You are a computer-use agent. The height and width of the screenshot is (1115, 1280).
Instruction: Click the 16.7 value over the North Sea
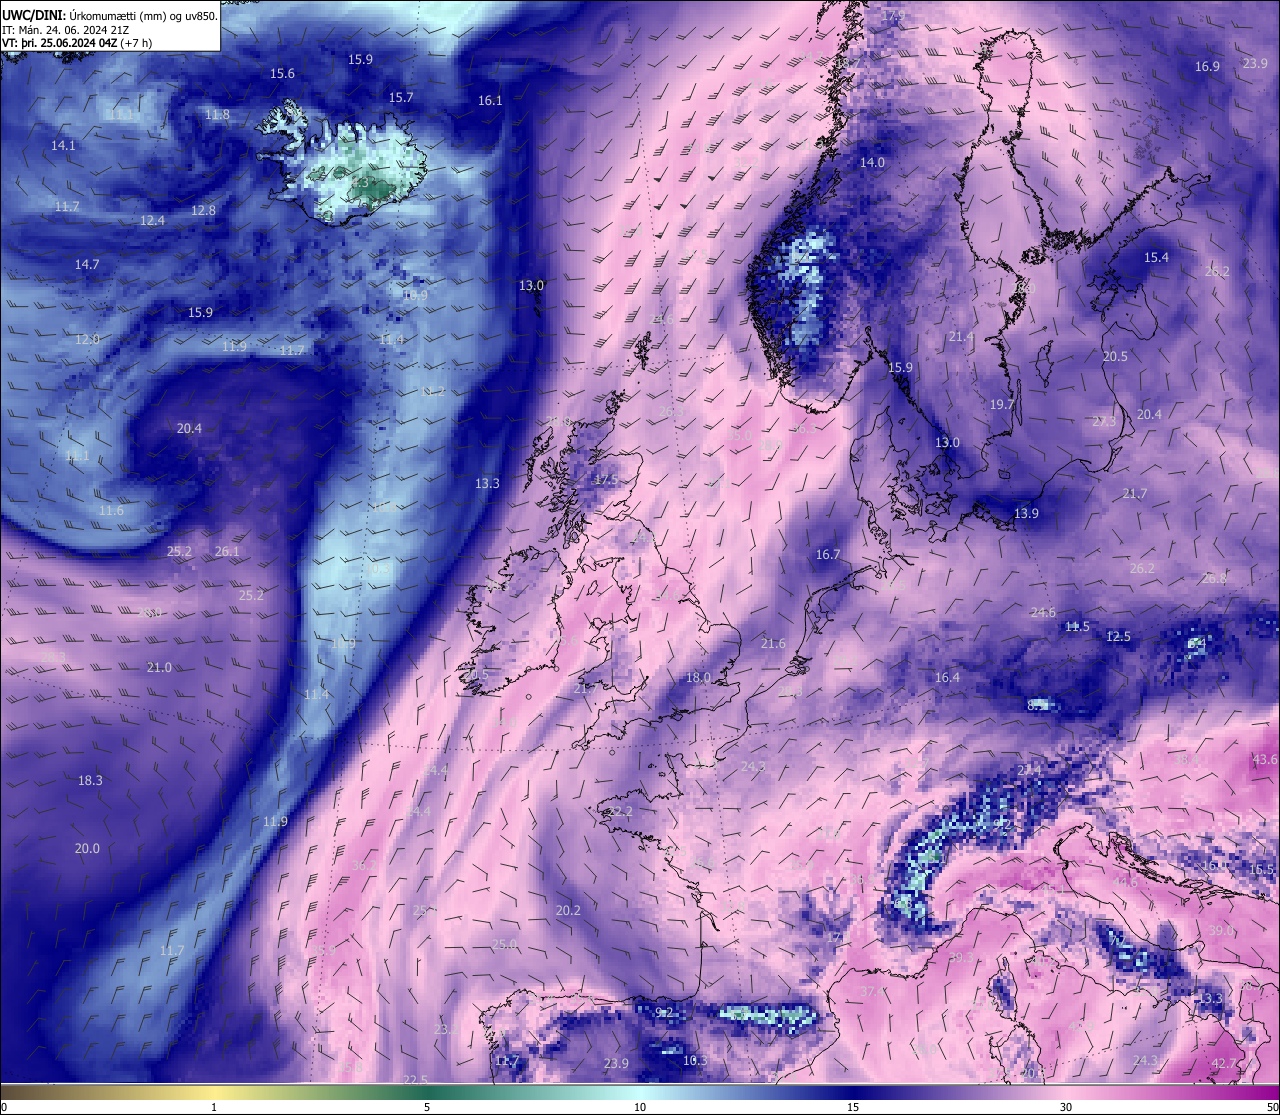click(827, 555)
